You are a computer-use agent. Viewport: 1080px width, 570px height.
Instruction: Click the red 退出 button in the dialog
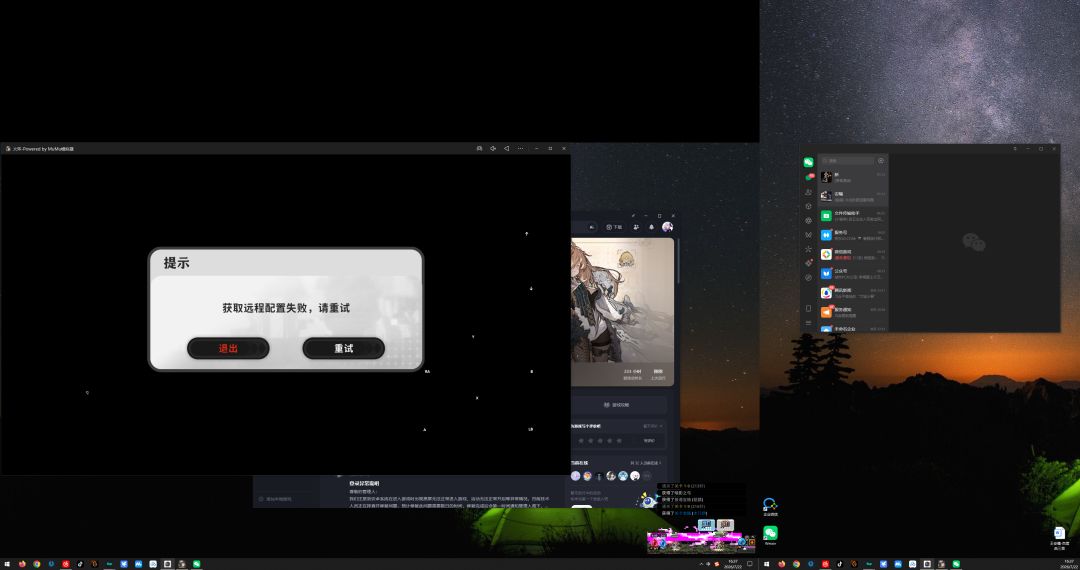coord(228,348)
